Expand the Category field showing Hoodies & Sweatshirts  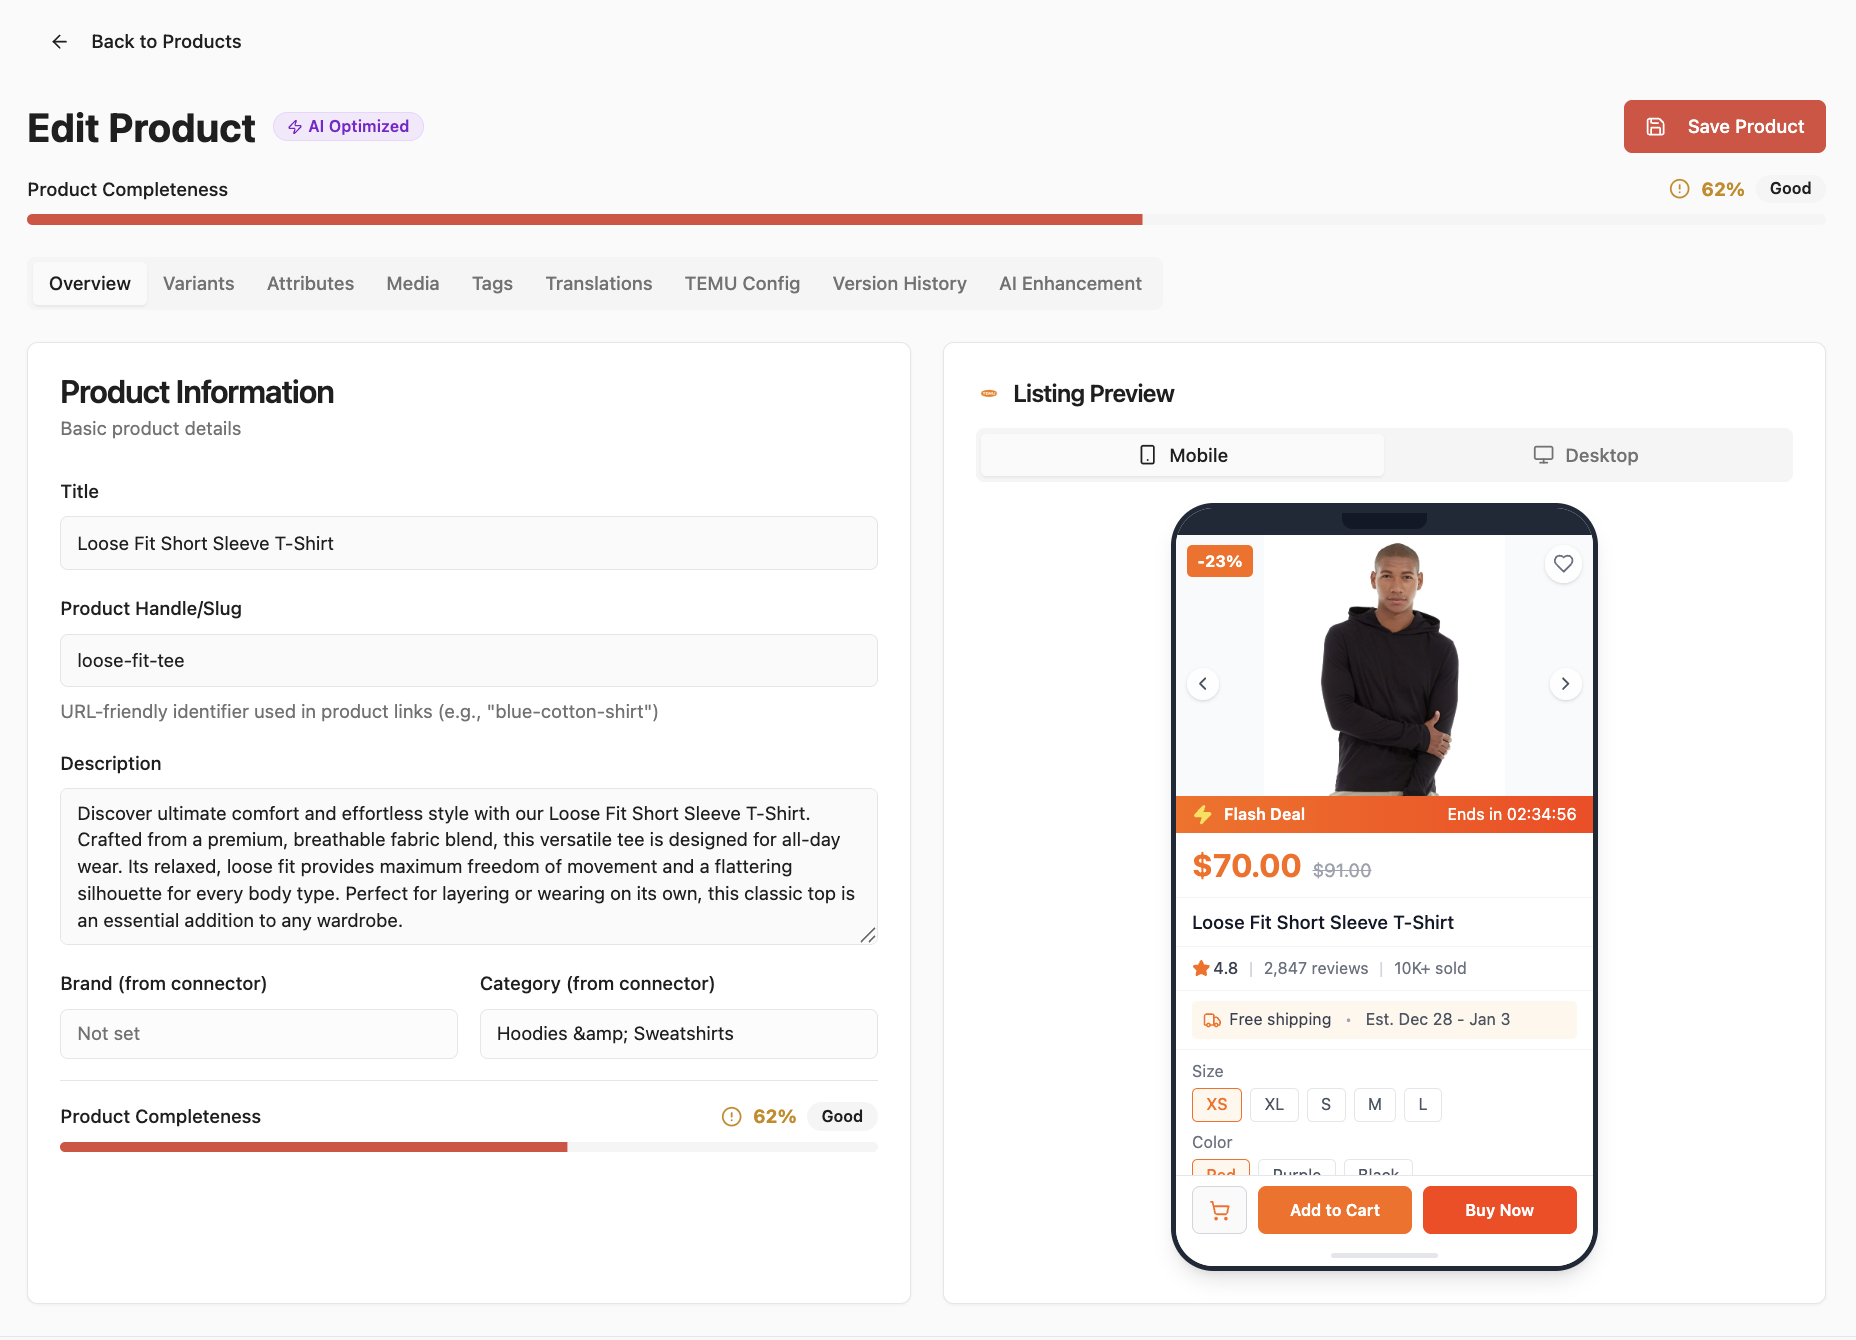pyautogui.click(x=678, y=1033)
